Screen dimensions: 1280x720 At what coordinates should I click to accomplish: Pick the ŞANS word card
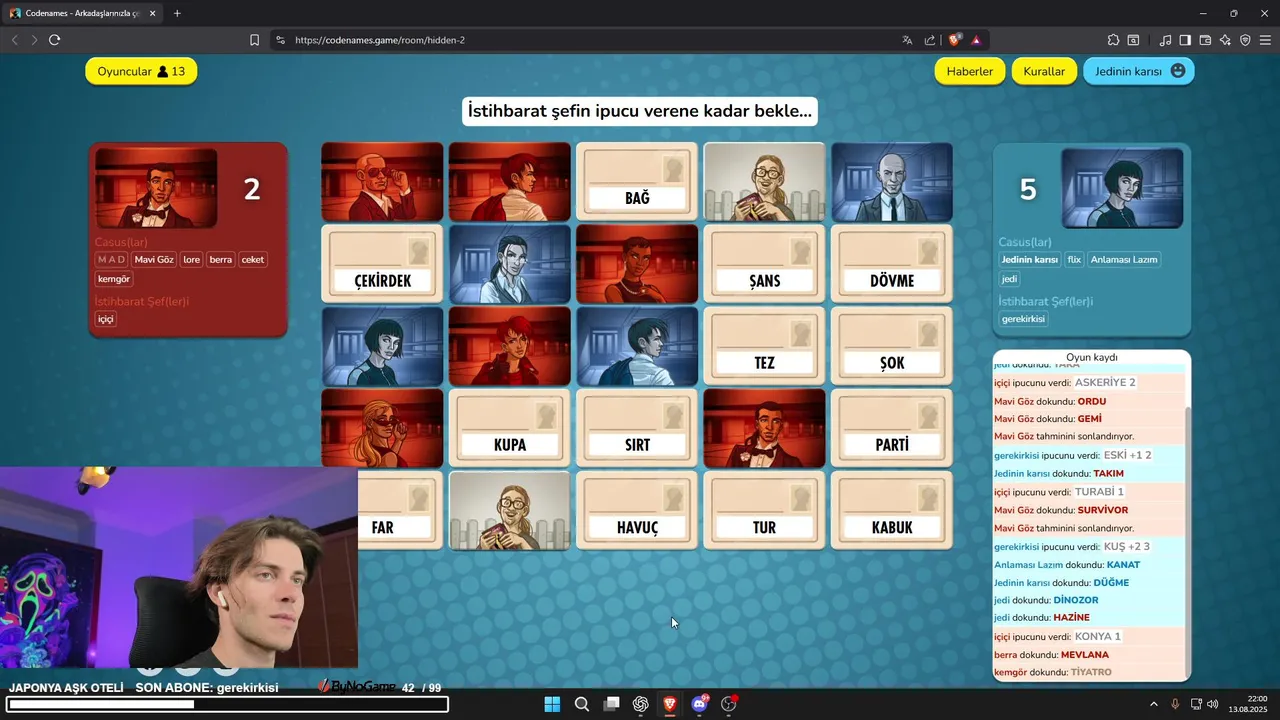764,263
